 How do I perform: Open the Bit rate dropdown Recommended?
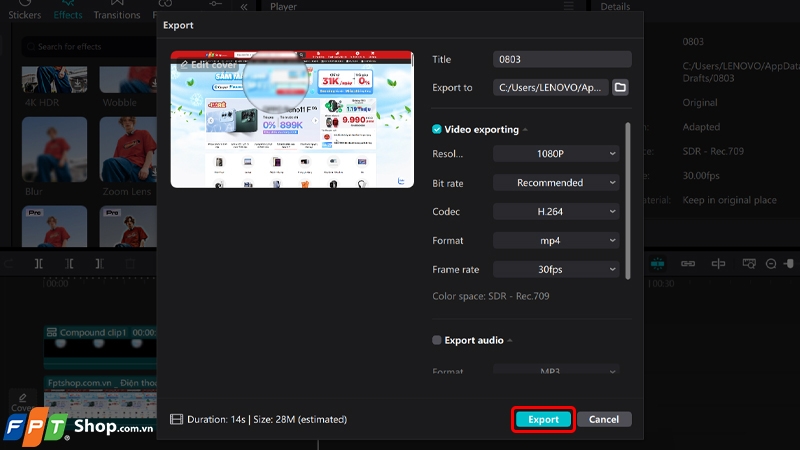556,183
